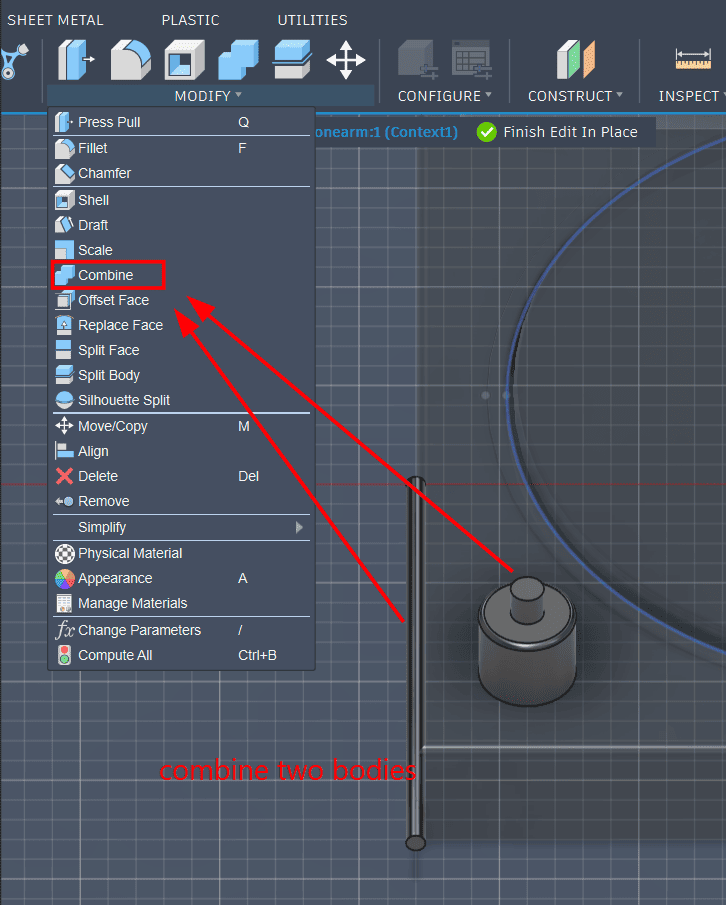Choose Offset Face from the menu
This screenshot has height=905, width=726.
(x=181, y=300)
